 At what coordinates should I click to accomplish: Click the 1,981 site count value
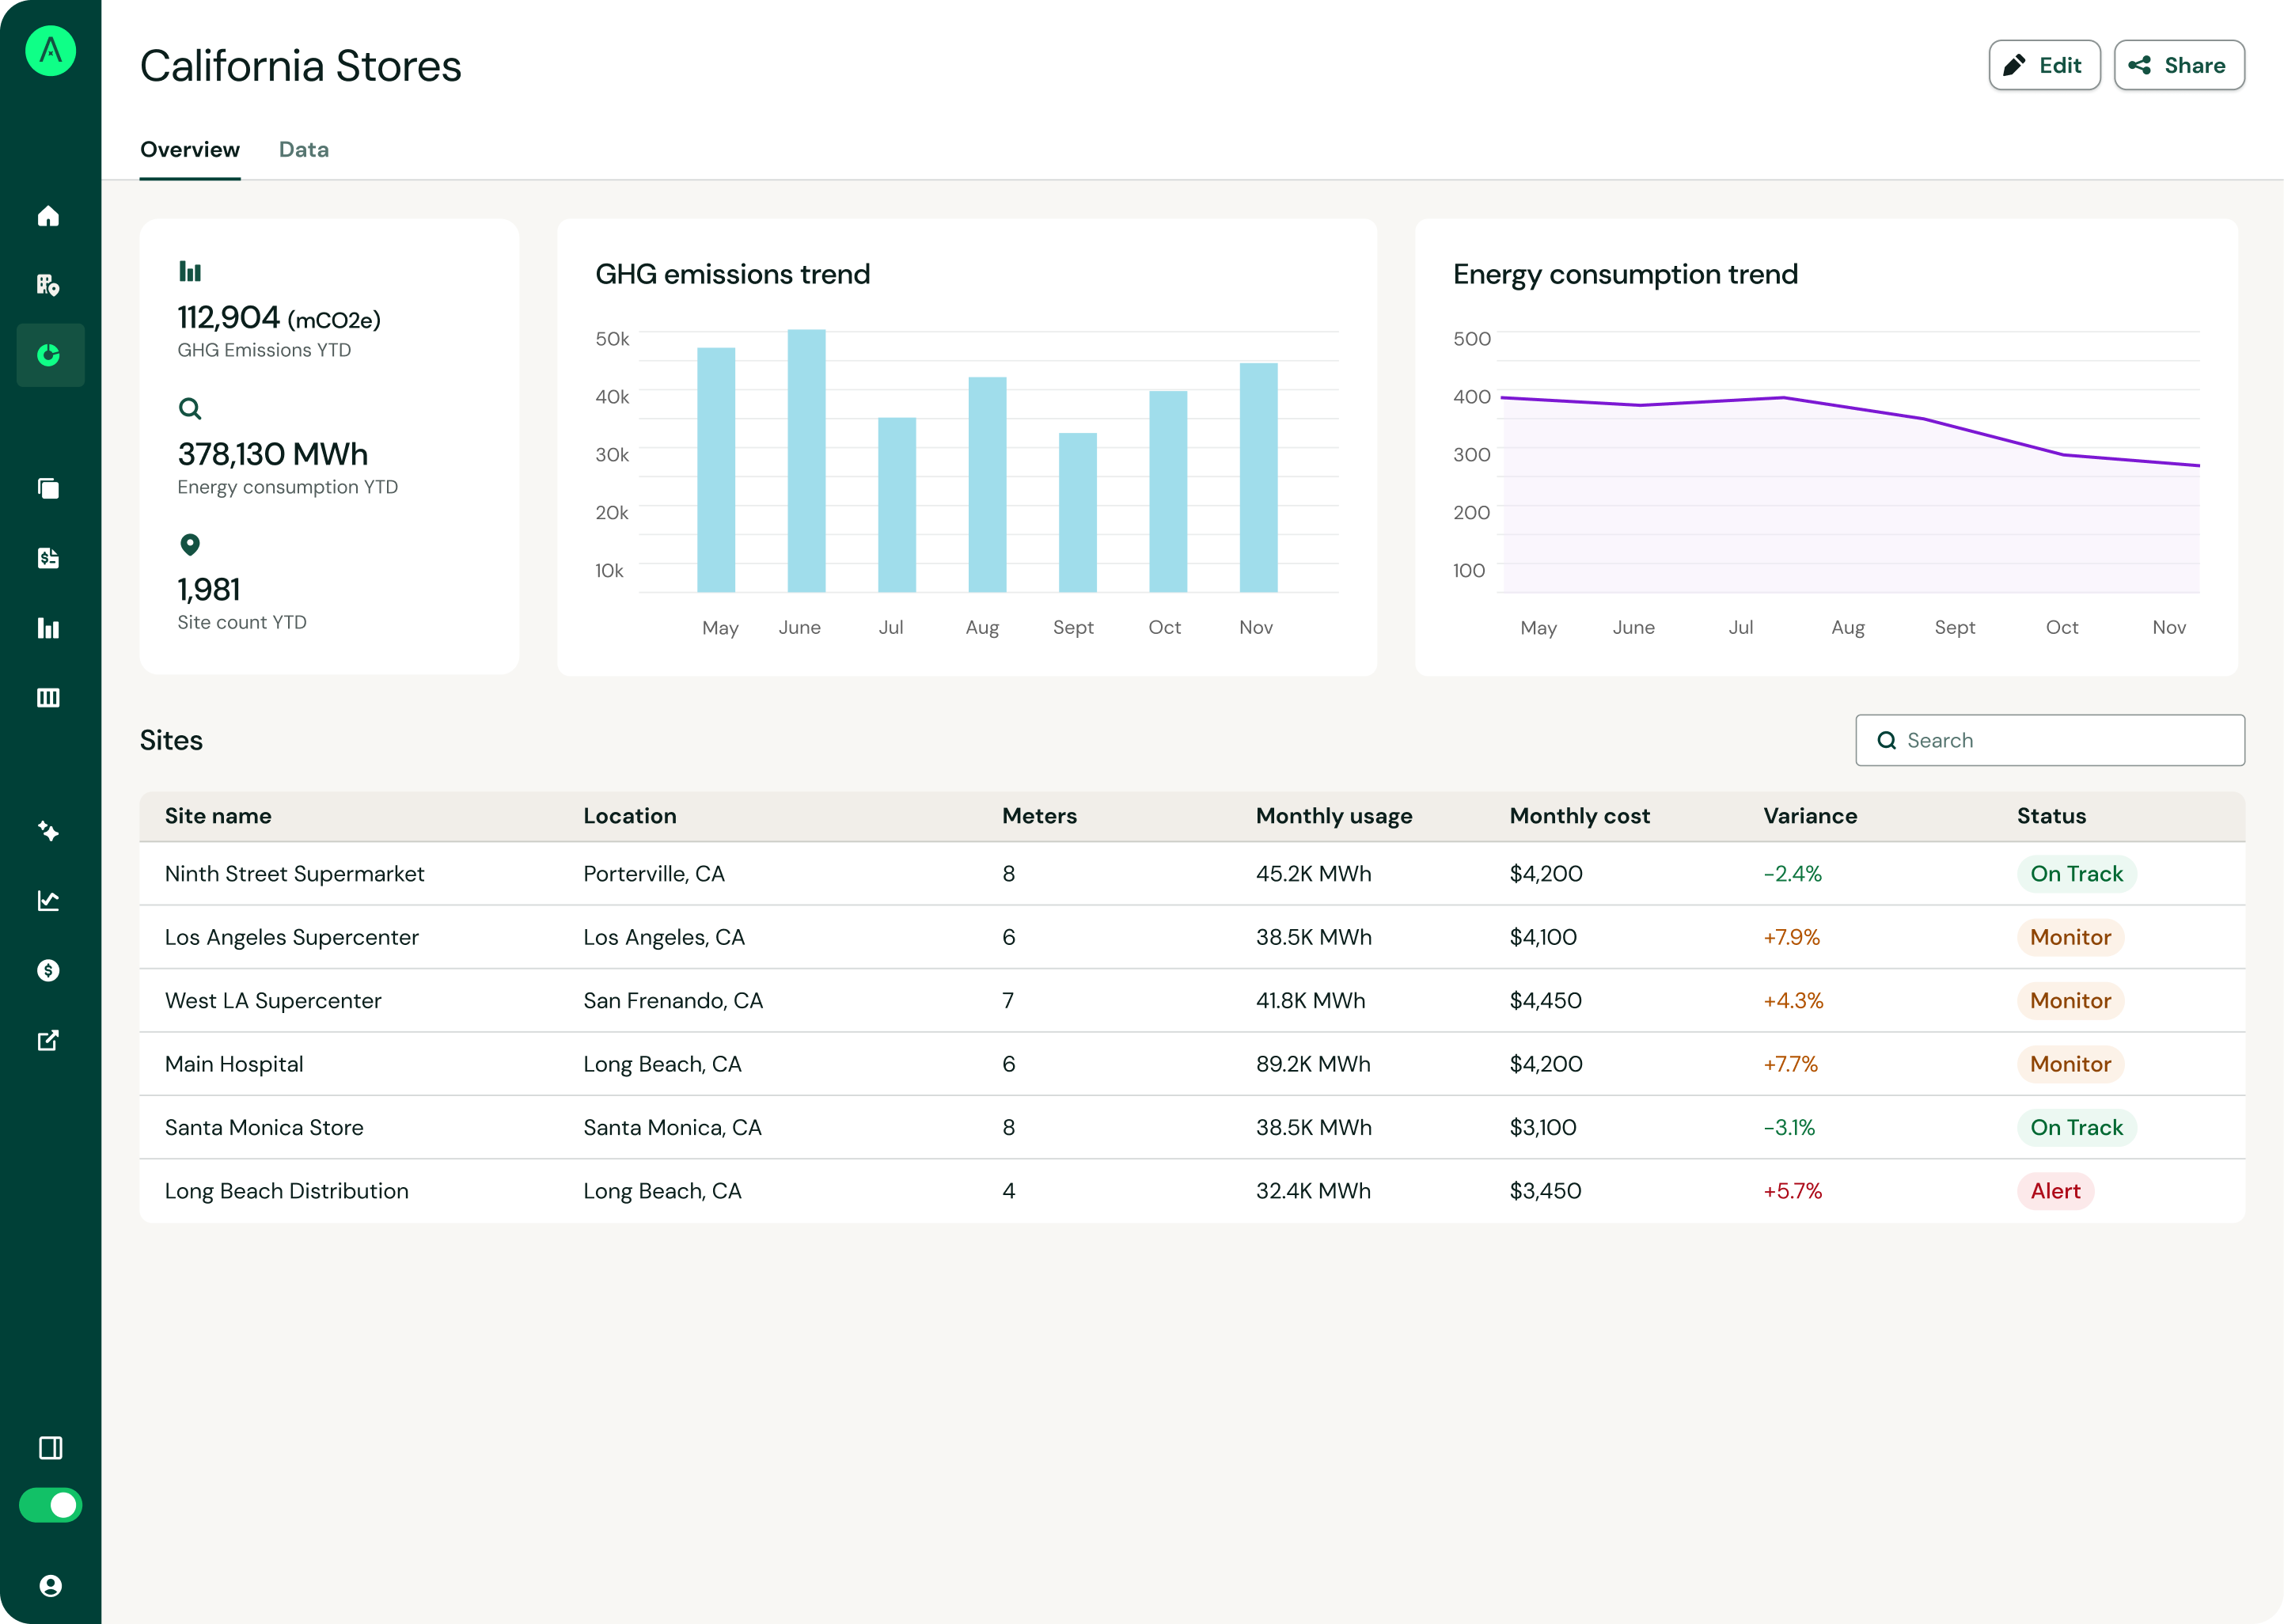click(209, 590)
